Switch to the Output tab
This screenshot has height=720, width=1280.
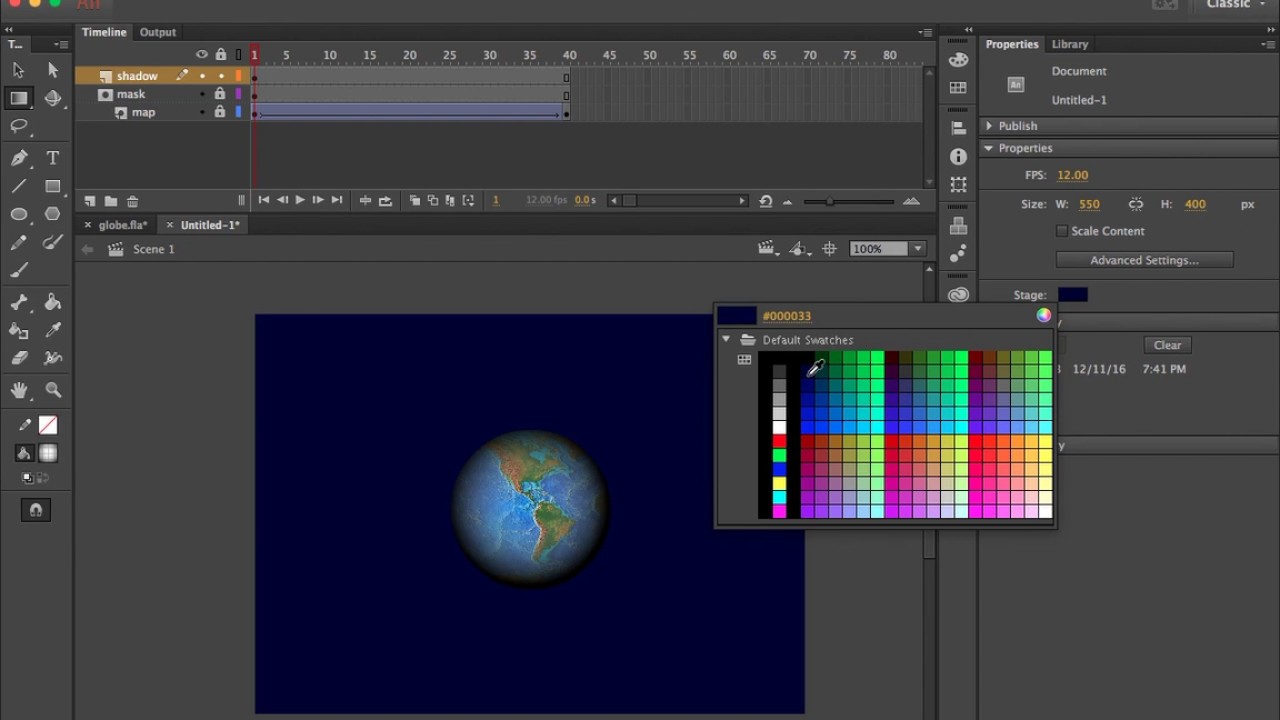point(157,32)
